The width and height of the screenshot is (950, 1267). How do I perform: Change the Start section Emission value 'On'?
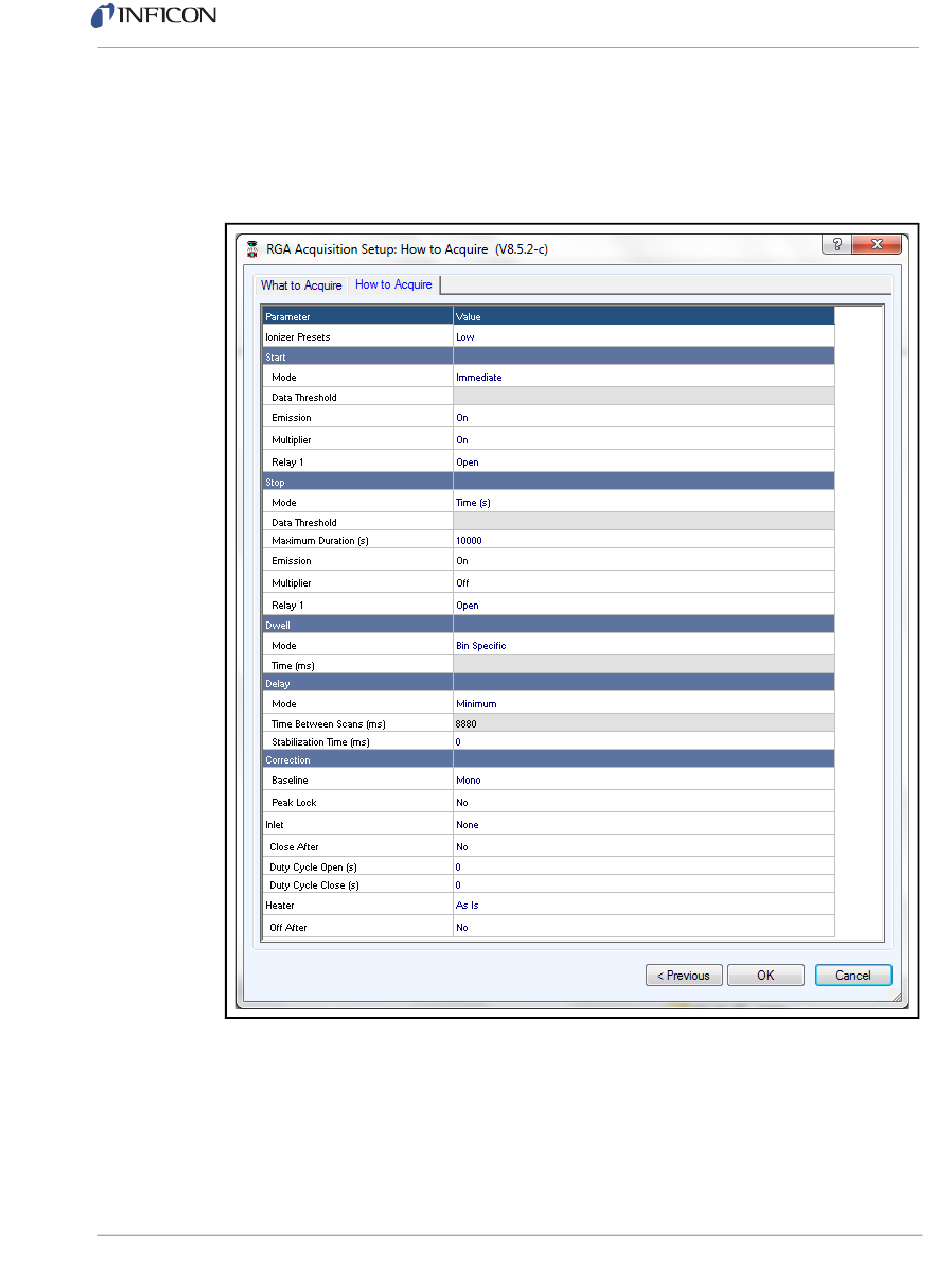coord(644,417)
